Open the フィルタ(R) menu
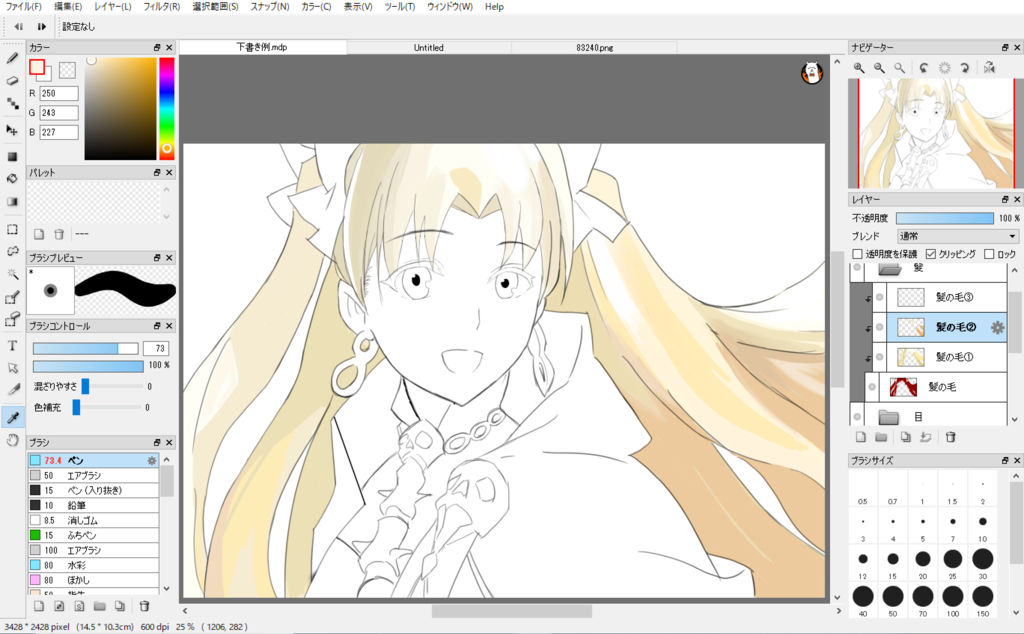This screenshot has width=1024, height=634. [161, 7]
